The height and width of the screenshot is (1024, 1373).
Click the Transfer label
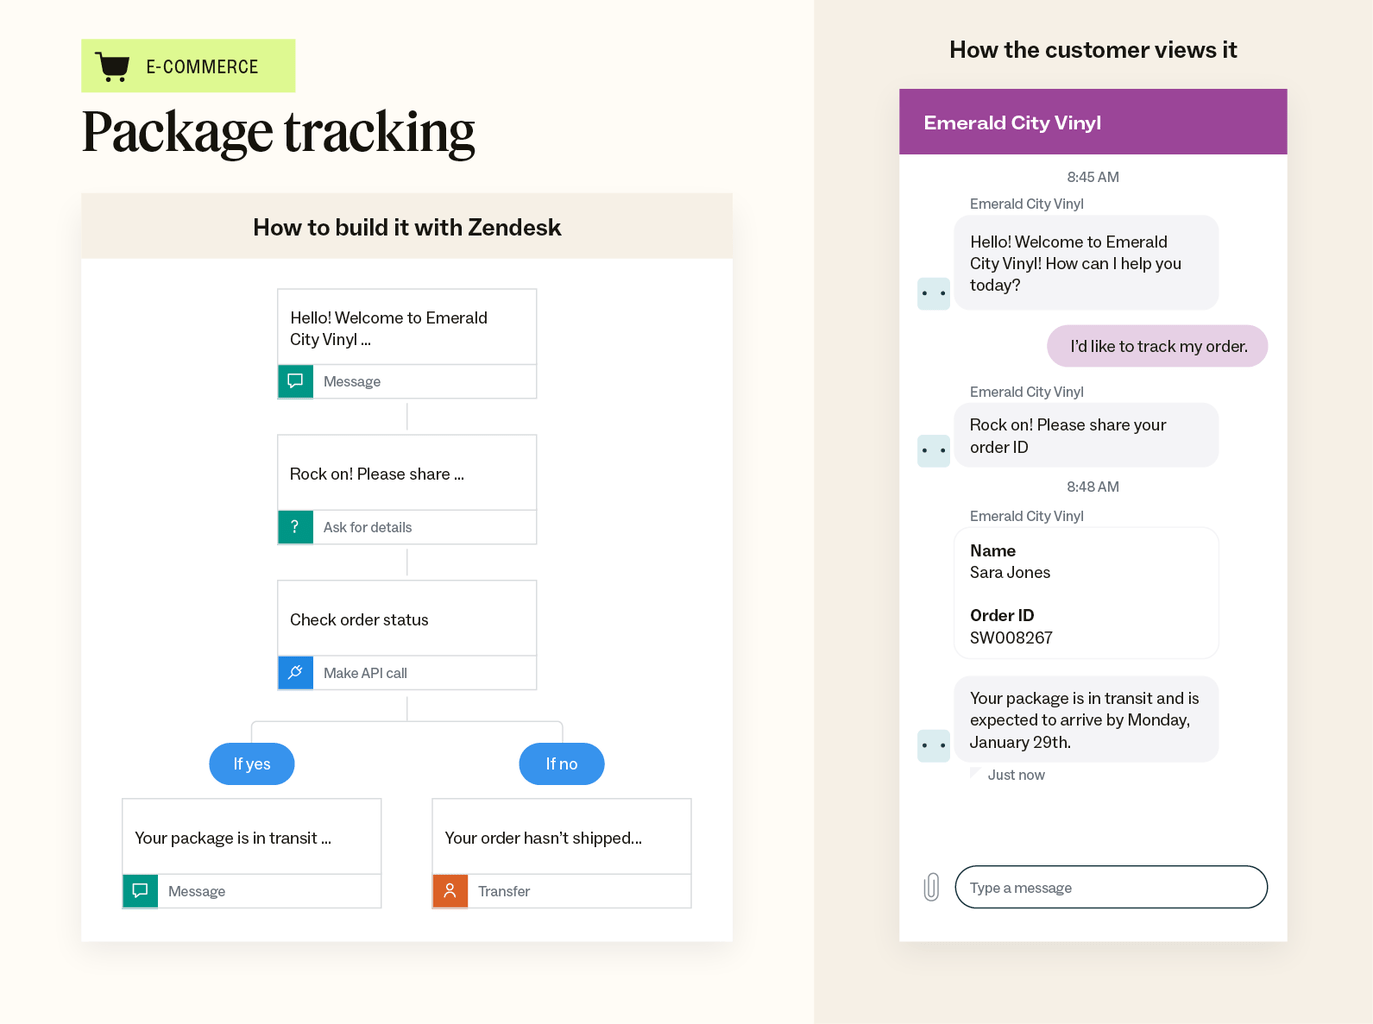[504, 891]
